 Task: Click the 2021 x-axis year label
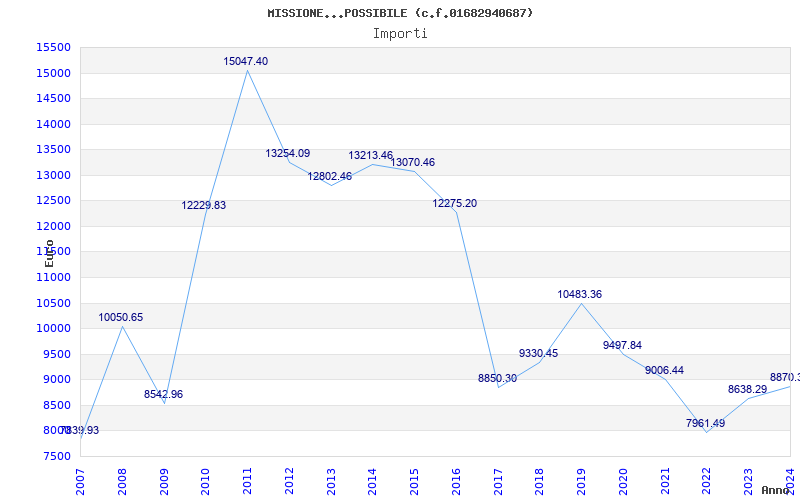click(665, 482)
